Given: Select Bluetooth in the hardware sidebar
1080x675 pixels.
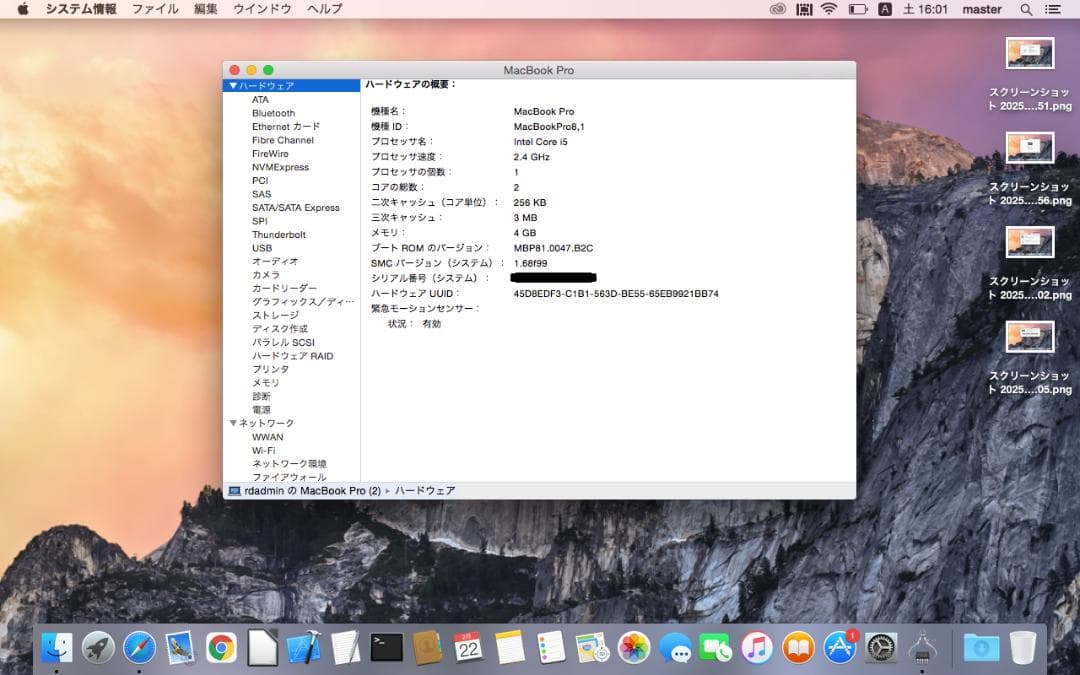Looking at the screenshot, I should (273, 113).
